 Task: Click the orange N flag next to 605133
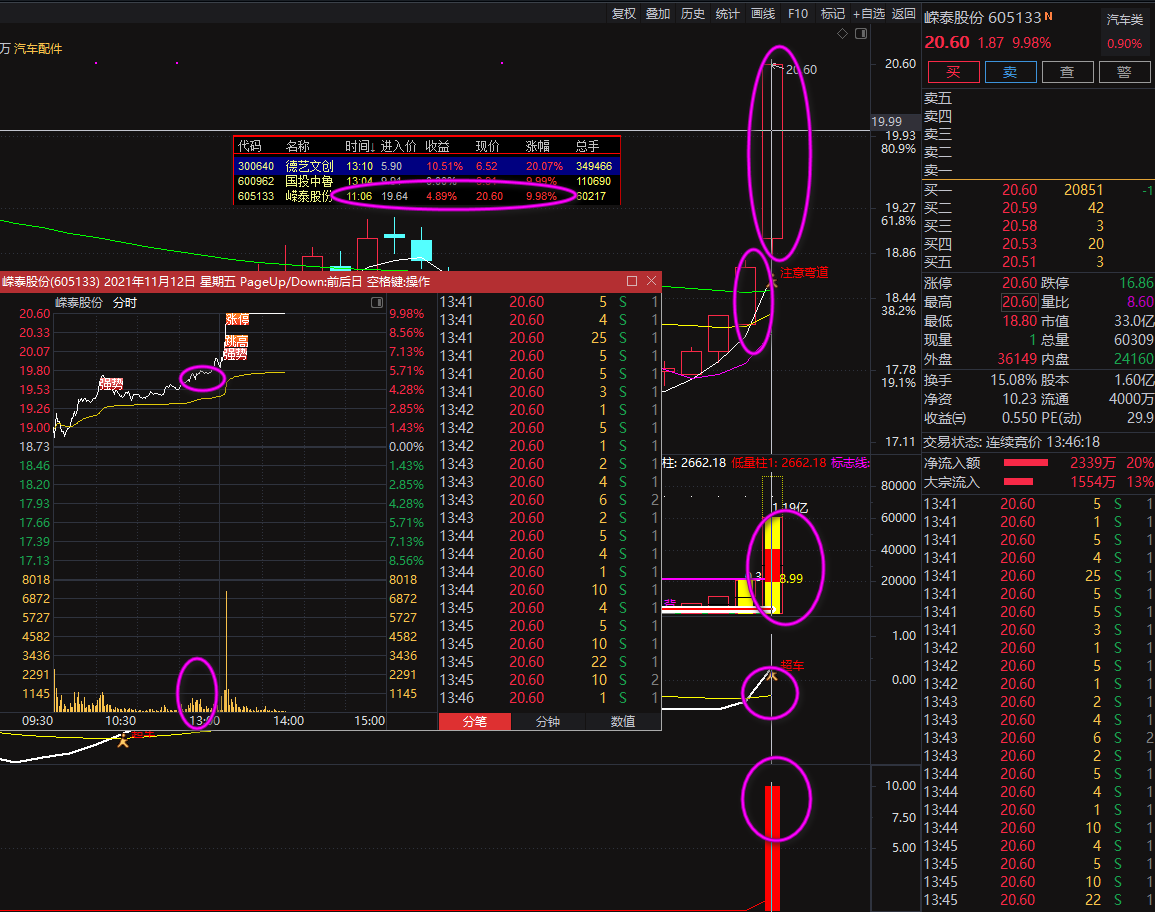pos(1048,15)
